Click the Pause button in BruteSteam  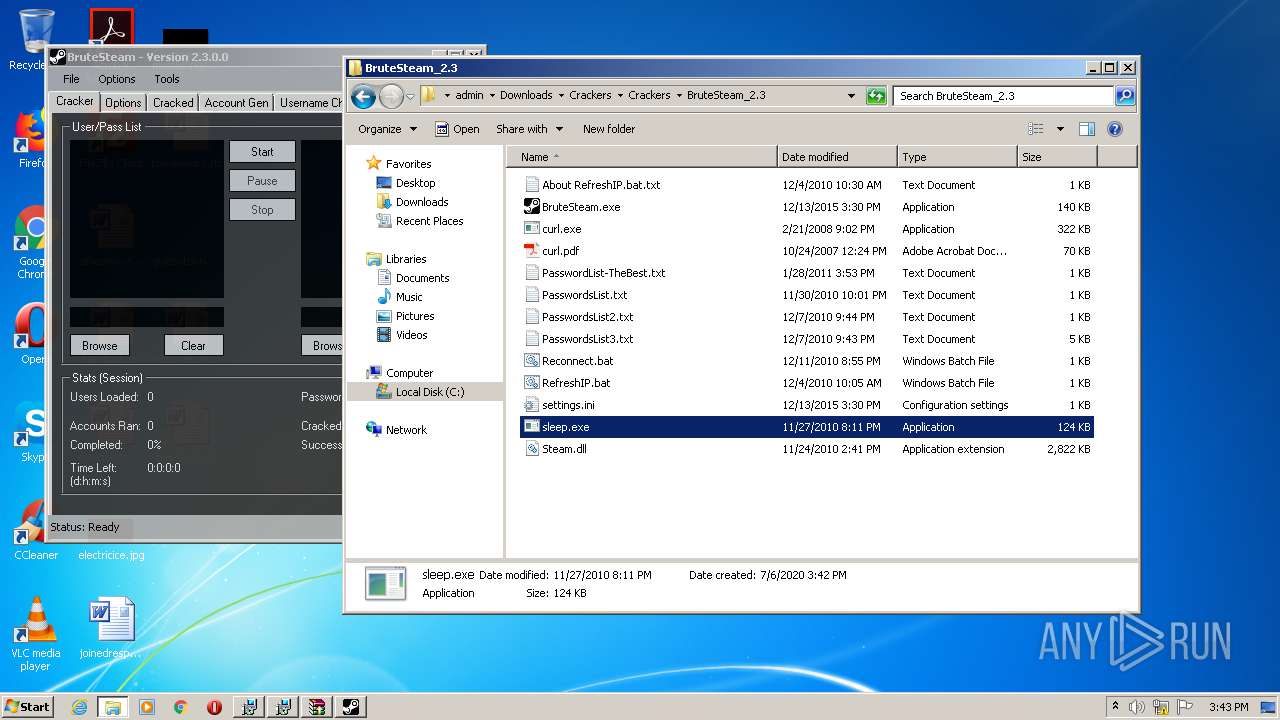point(262,181)
